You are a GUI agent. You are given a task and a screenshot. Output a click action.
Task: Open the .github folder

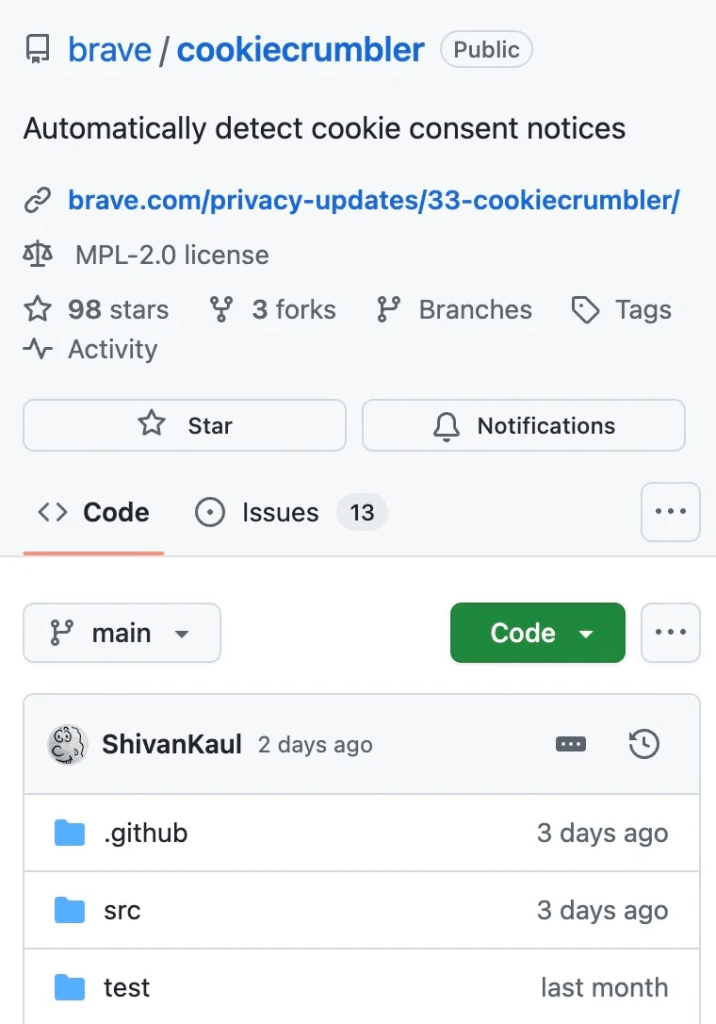pos(145,833)
